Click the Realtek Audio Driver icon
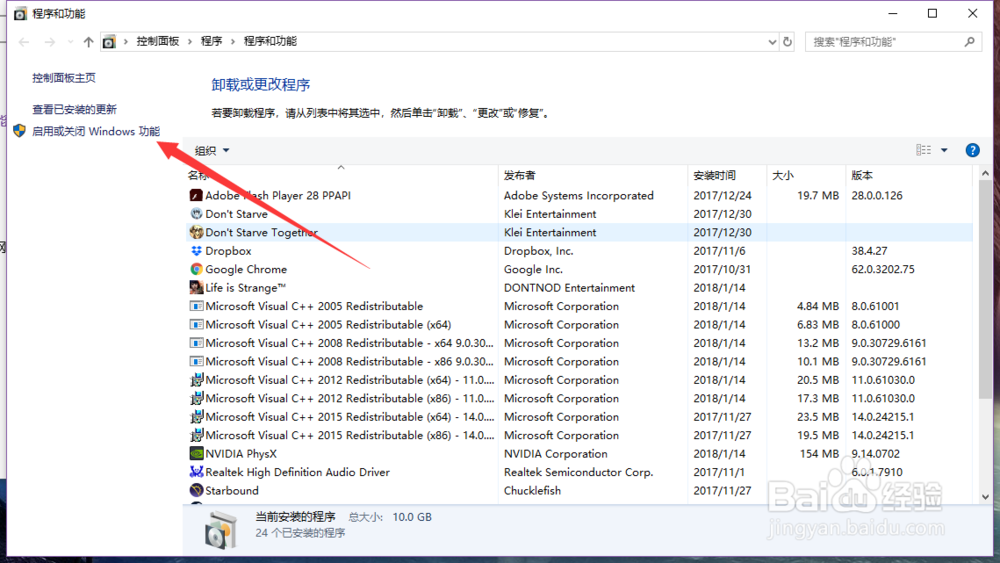Image resolution: width=1000 pixels, height=563 pixels. (196, 472)
